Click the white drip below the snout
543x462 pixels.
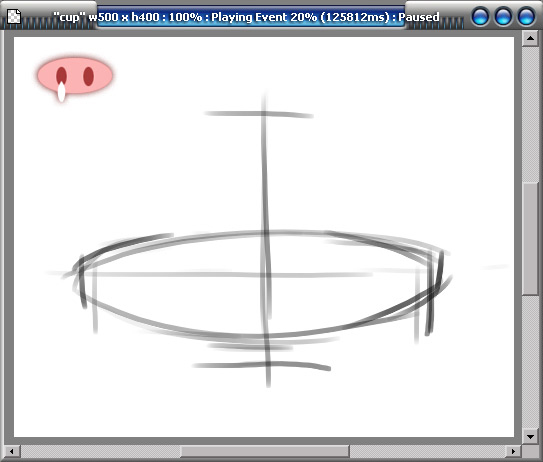pos(61,92)
